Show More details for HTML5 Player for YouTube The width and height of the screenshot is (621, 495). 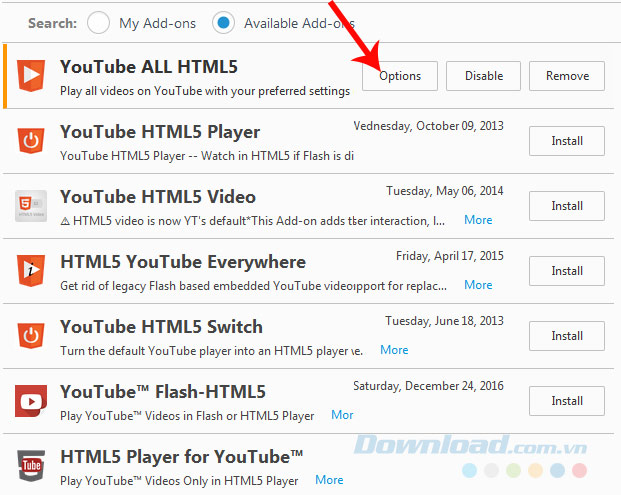point(329,480)
